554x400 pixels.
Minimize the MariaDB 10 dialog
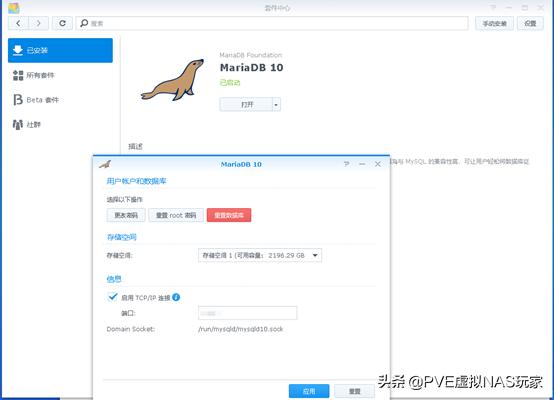click(362, 164)
